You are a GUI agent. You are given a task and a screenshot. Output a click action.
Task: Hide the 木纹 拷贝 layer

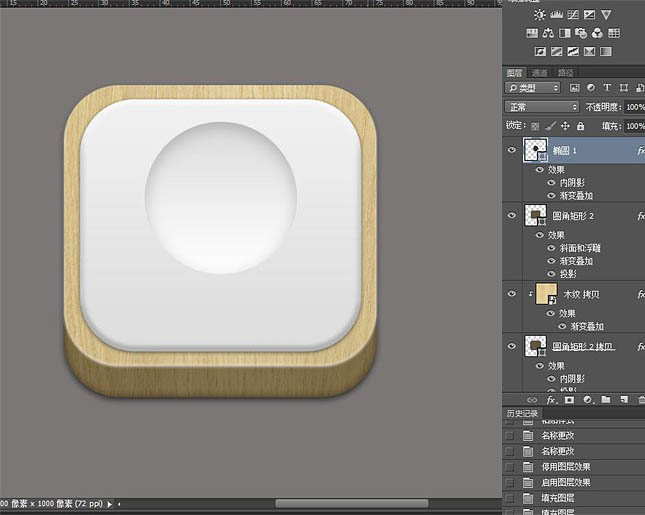(512, 293)
